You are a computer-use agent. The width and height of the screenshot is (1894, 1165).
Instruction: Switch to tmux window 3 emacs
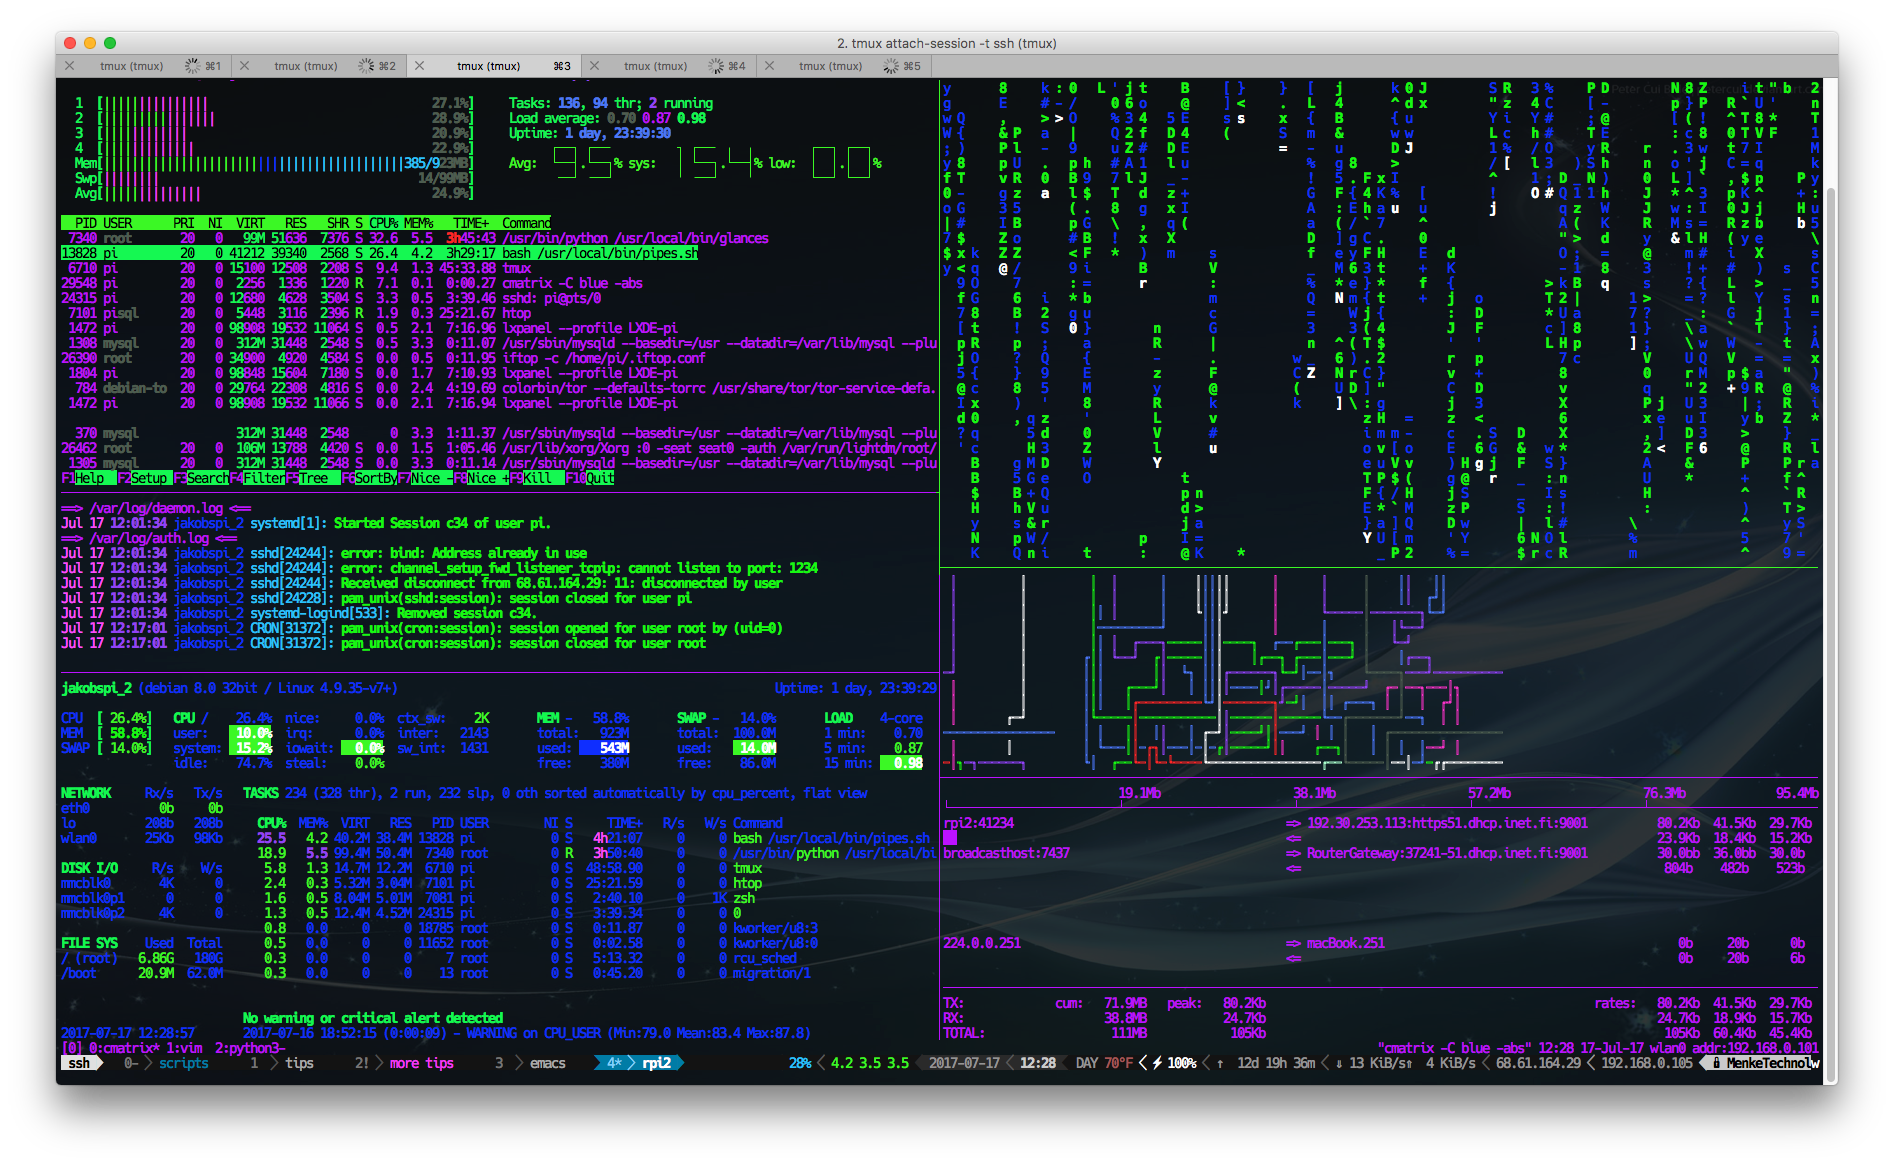(x=531, y=1063)
